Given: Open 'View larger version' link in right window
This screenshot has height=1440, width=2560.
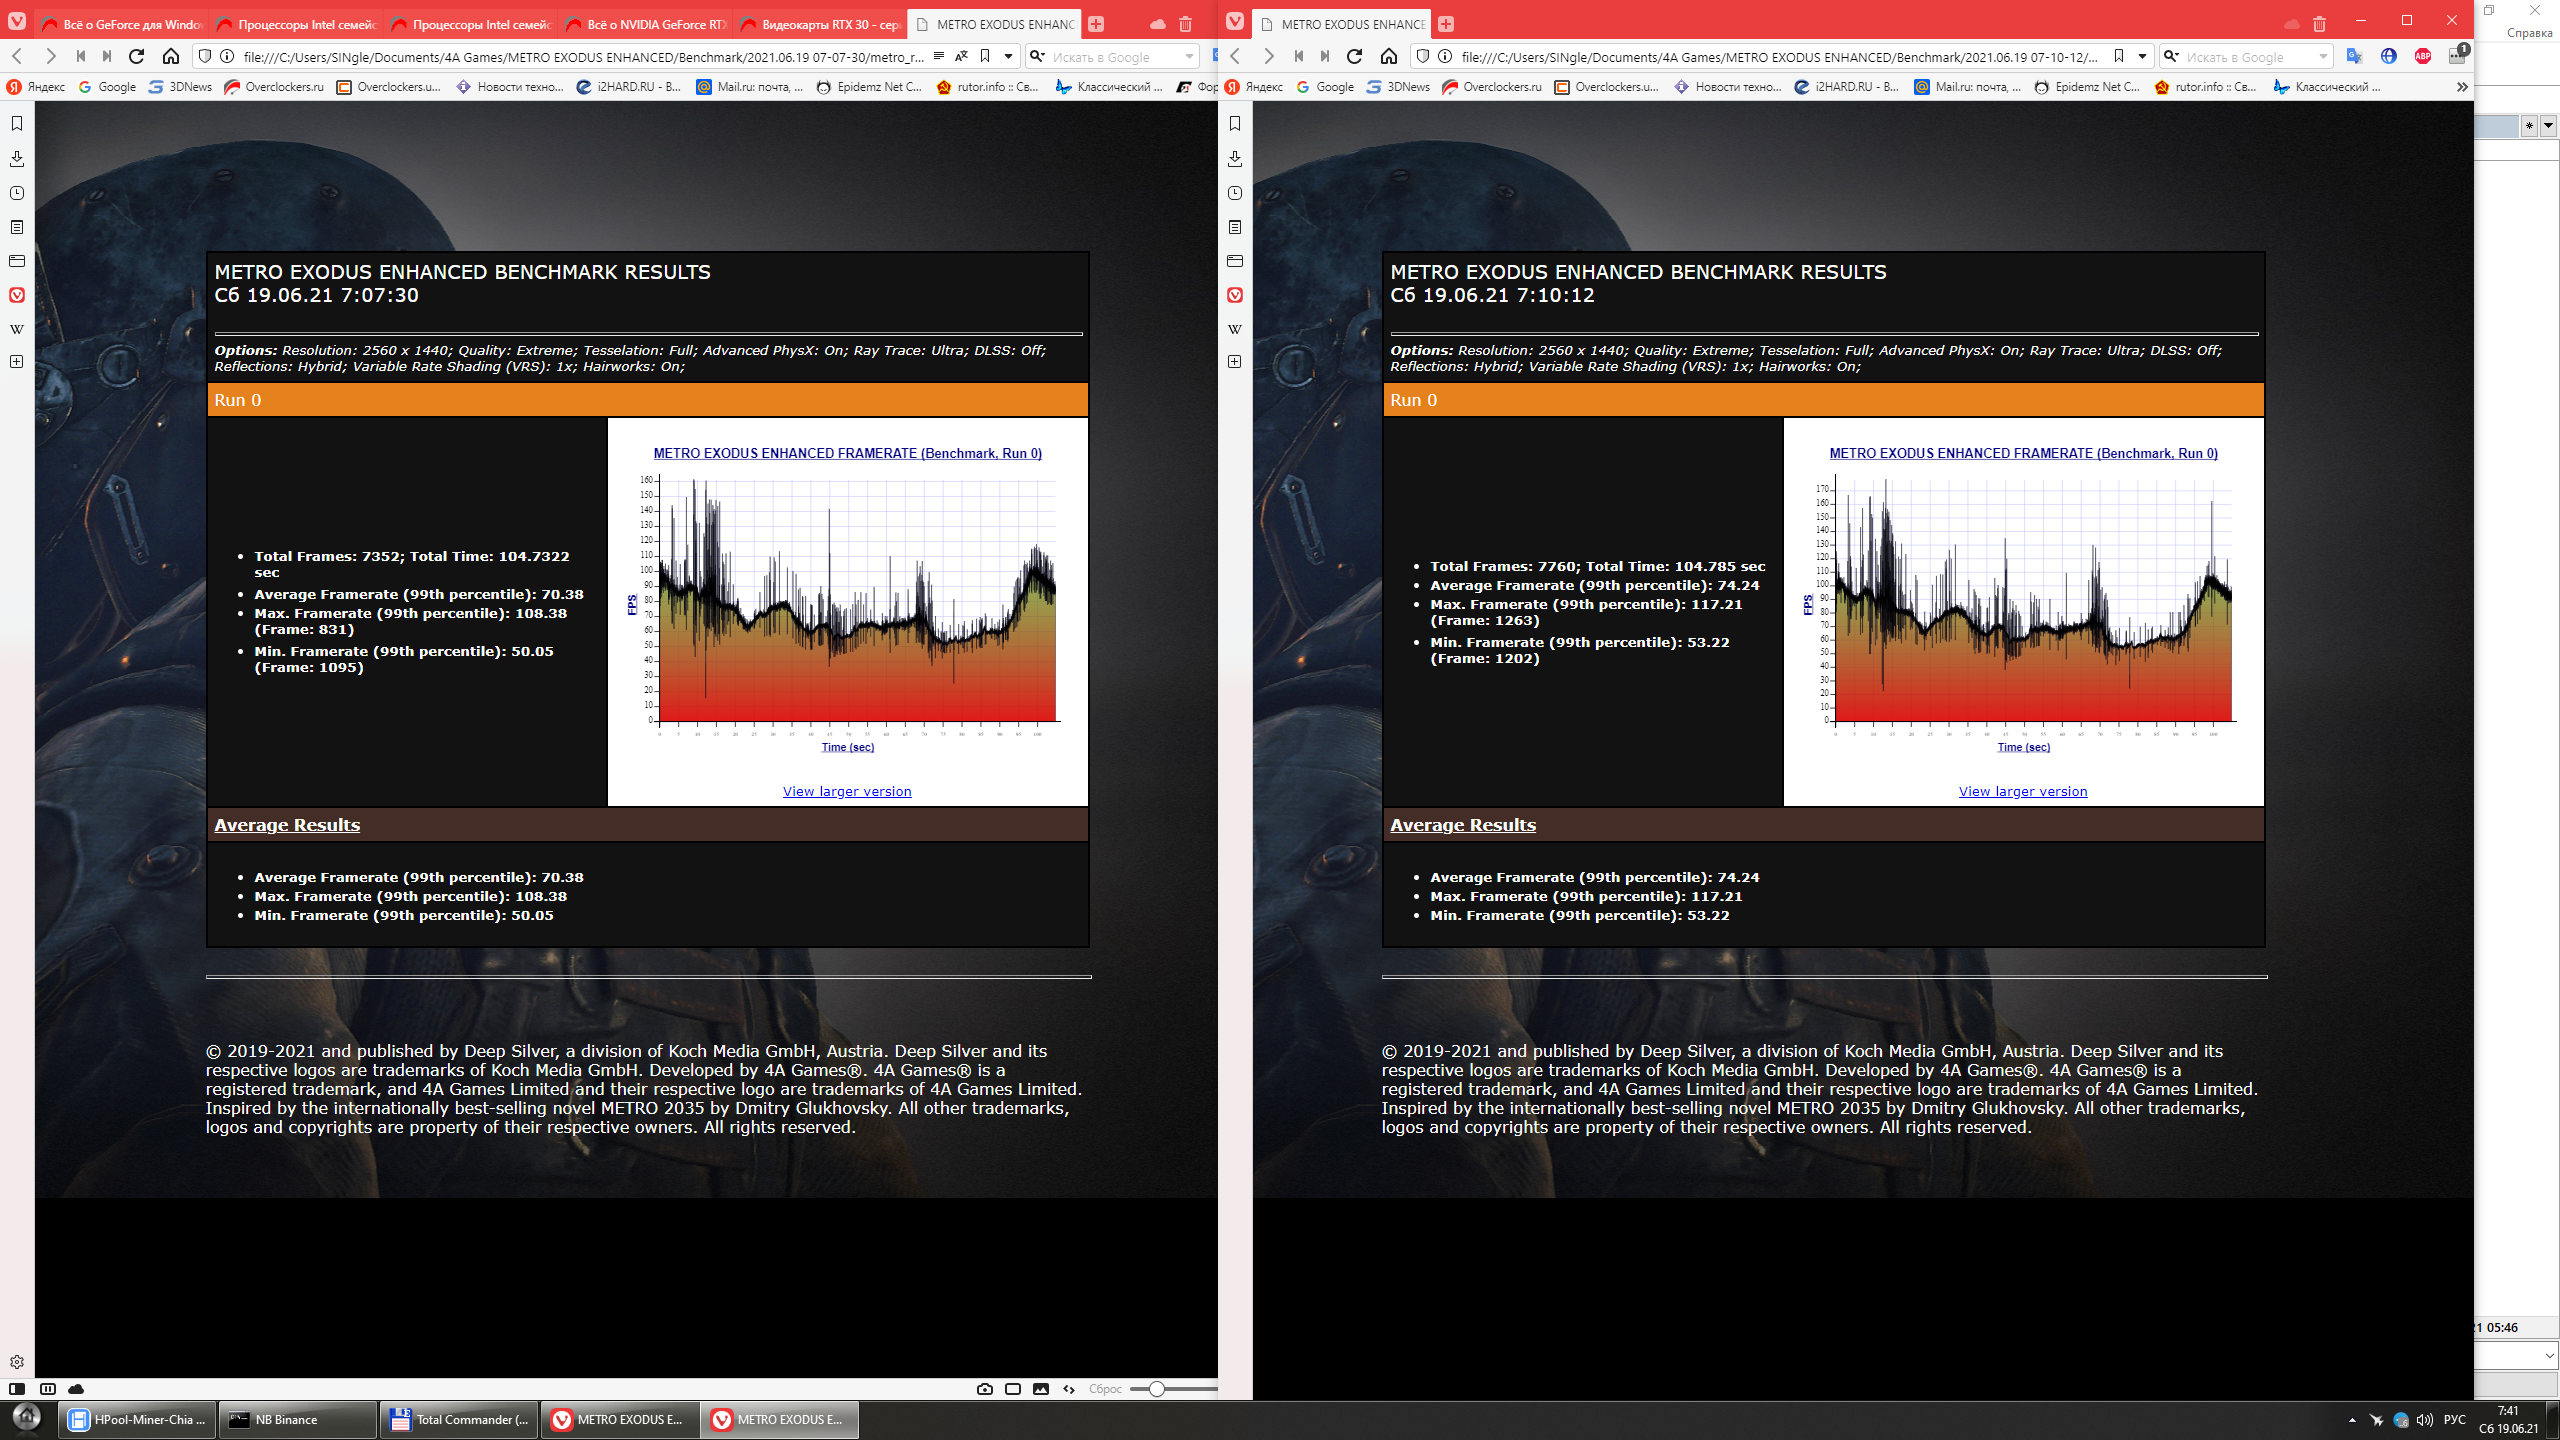Looking at the screenshot, I should [x=2023, y=791].
